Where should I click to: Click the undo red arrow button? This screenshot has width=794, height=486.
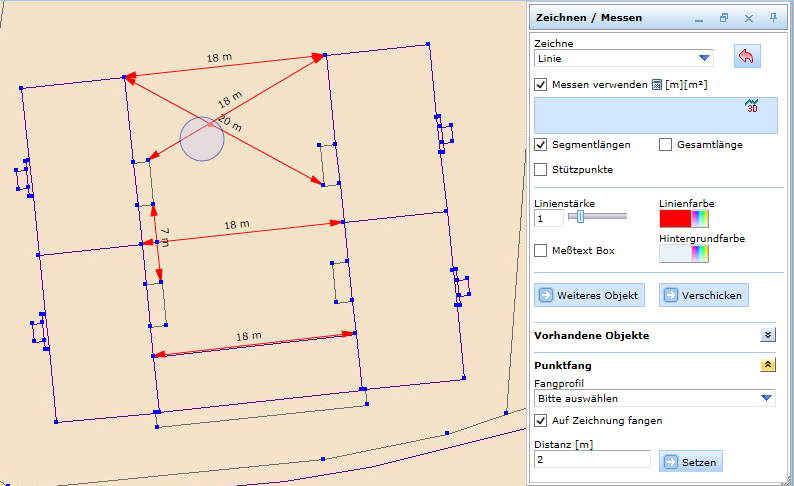click(x=747, y=56)
